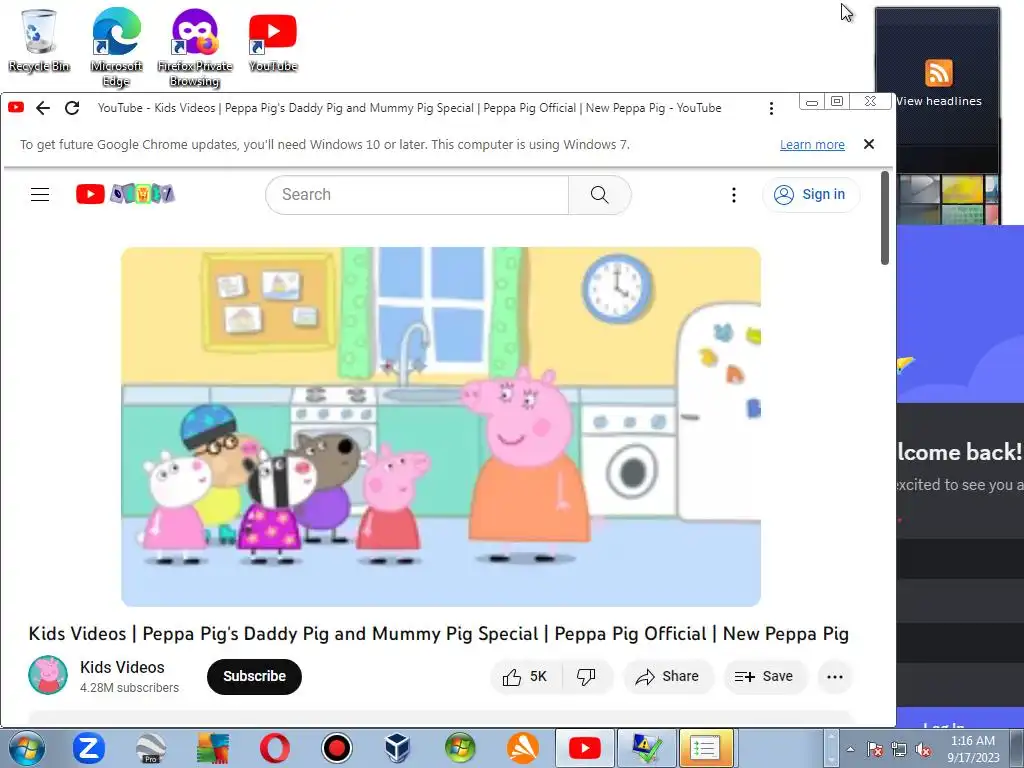Open the warning-shield checkmark taskbar app
This screenshot has height=768, width=1024.
pyautogui.click(x=645, y=748)
